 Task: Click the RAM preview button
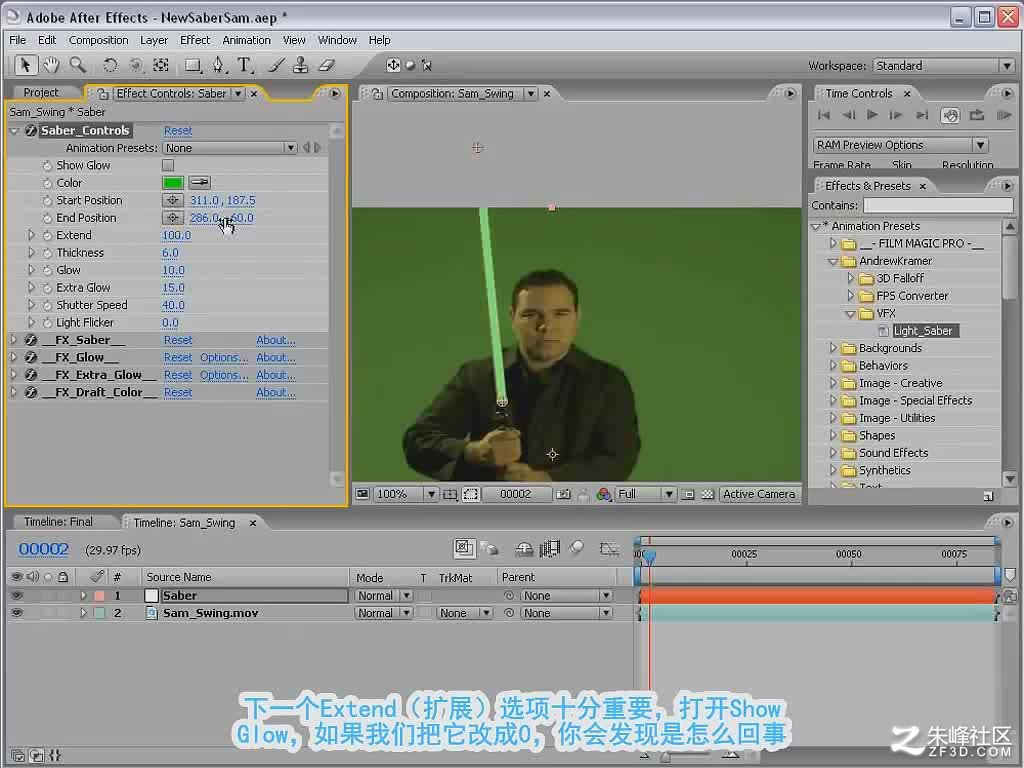pyautogui.click(x=1004, y=116)
